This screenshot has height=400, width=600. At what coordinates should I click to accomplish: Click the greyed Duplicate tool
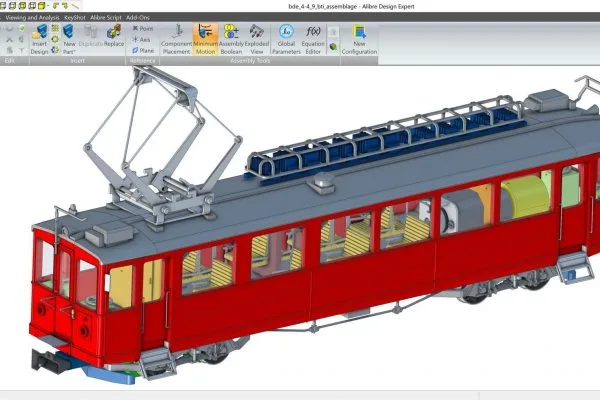pyautogui.click(x=91, y=36)
